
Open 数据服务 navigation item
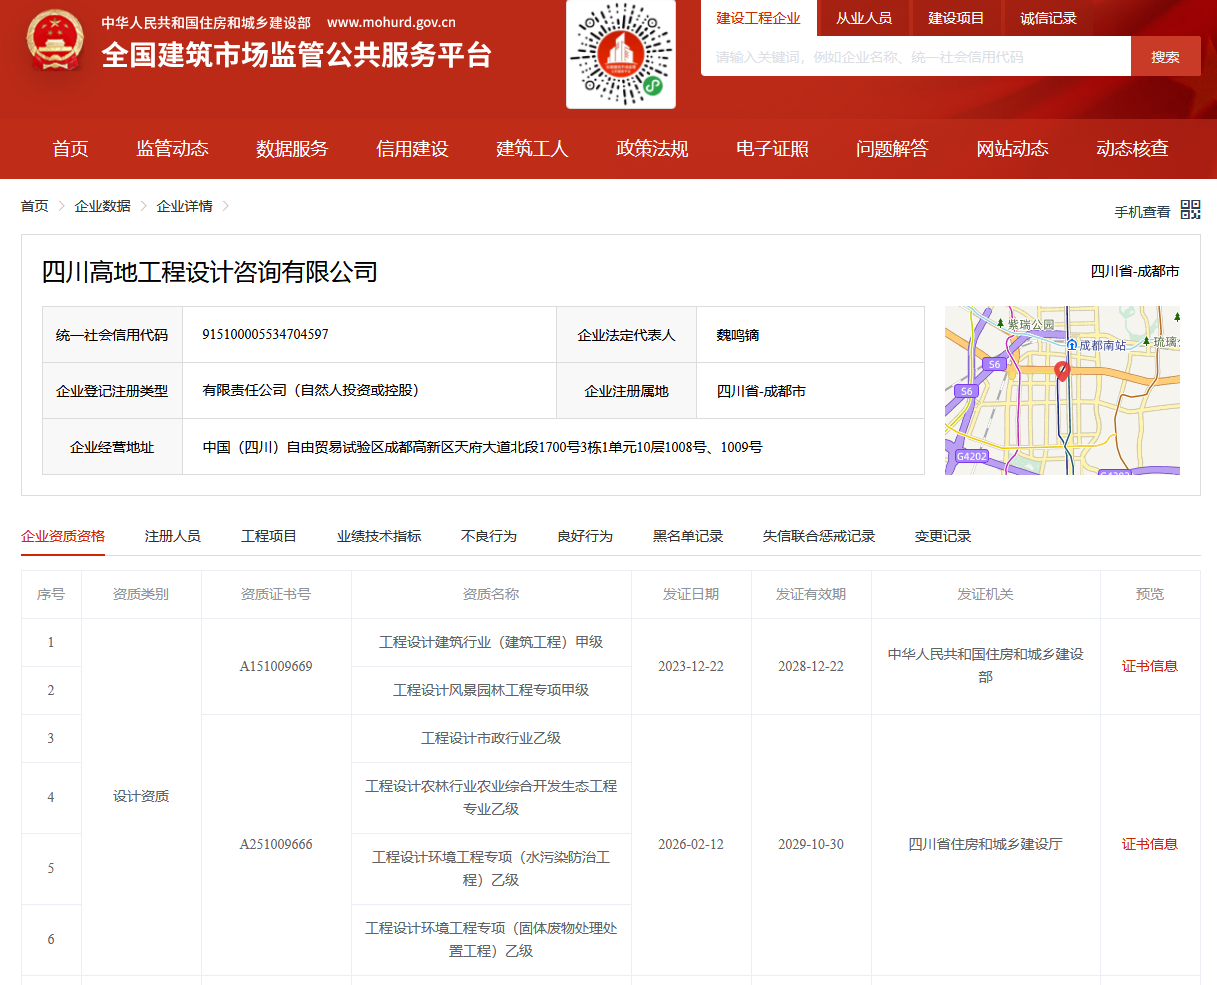pyautogui.click(x=292, y=149)
